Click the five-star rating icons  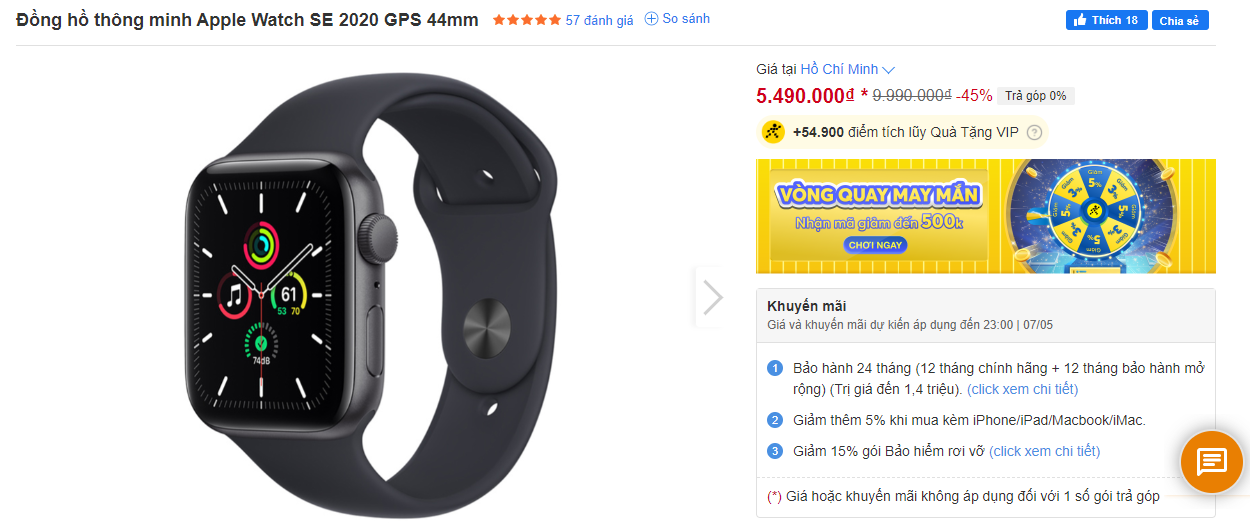pos(526,20)
